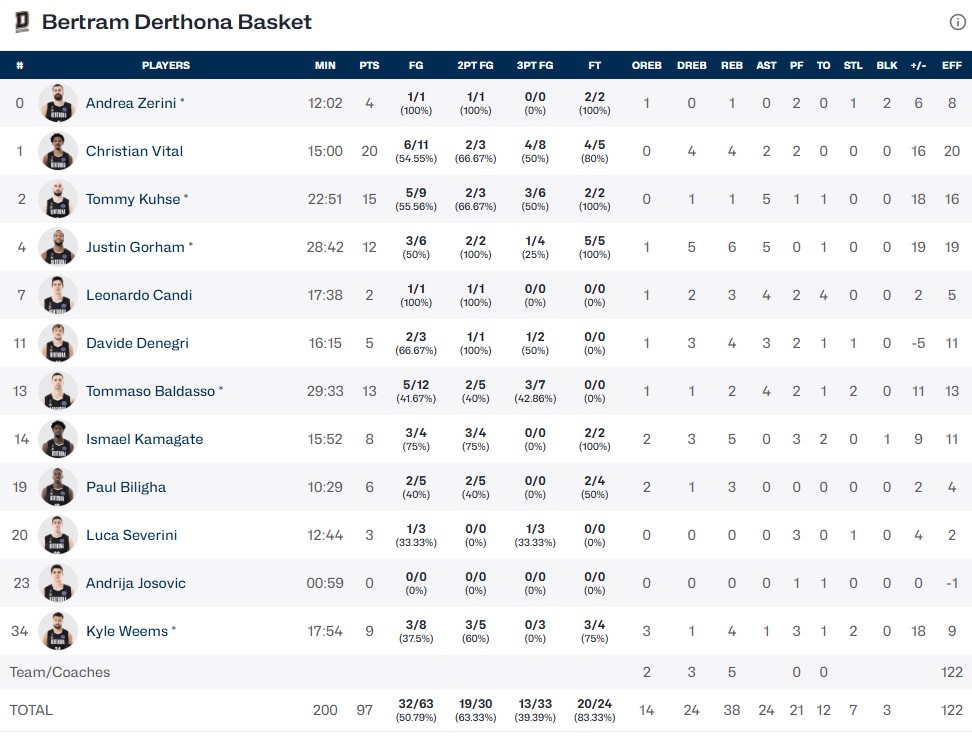Sort by the EFF column header
This screenshot has width=972, height=747.
[x=952, y=65]
